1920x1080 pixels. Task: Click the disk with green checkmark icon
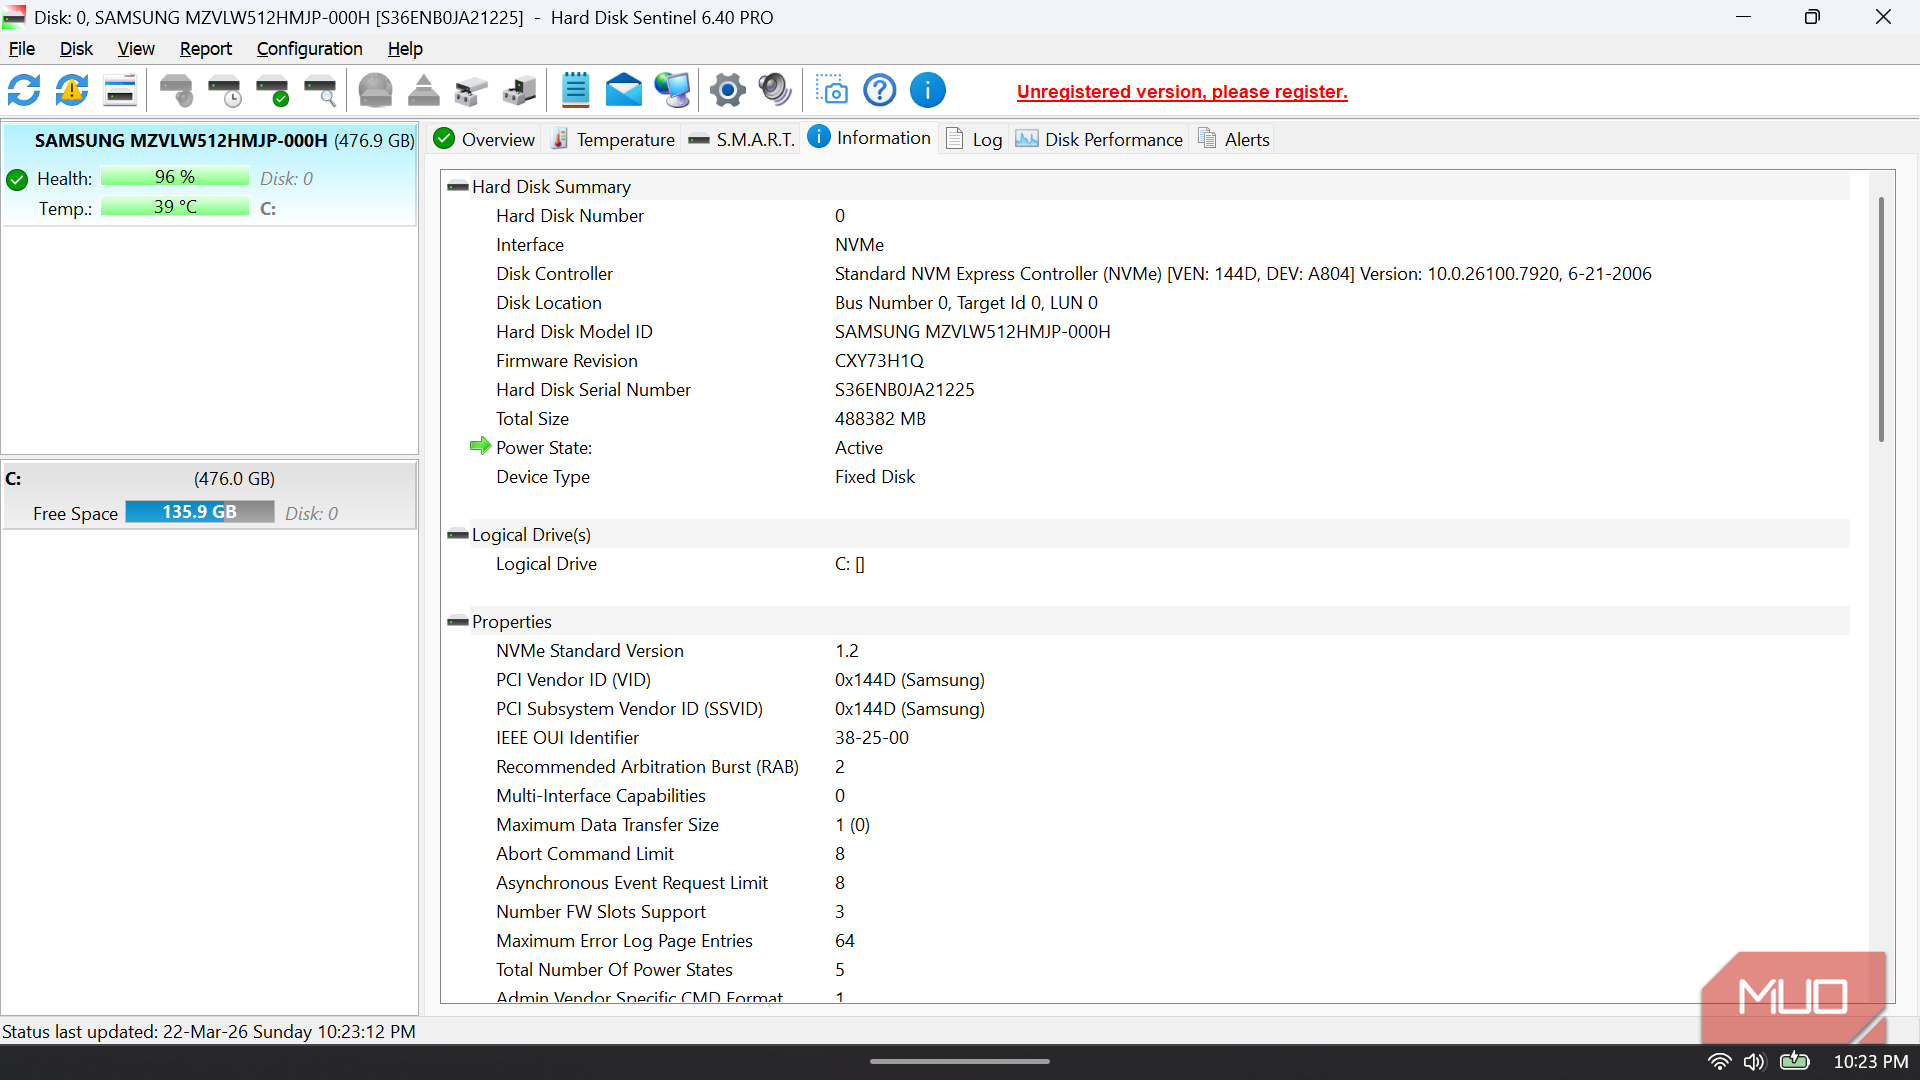273,91
